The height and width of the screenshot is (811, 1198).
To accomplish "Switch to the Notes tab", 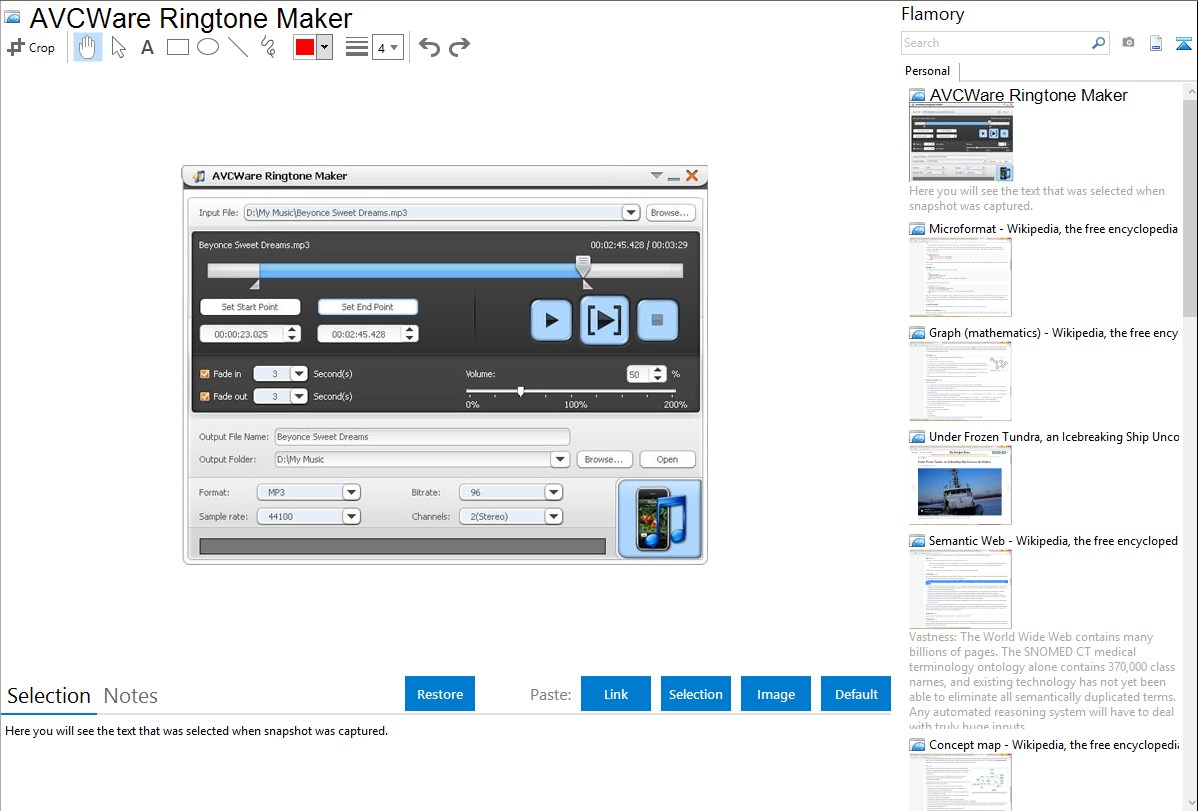I will (x=131, y=696).
